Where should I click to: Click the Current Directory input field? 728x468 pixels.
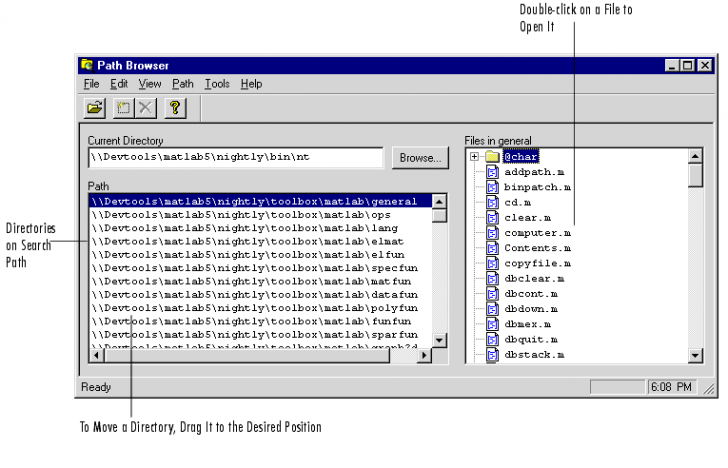pos(235,158)
